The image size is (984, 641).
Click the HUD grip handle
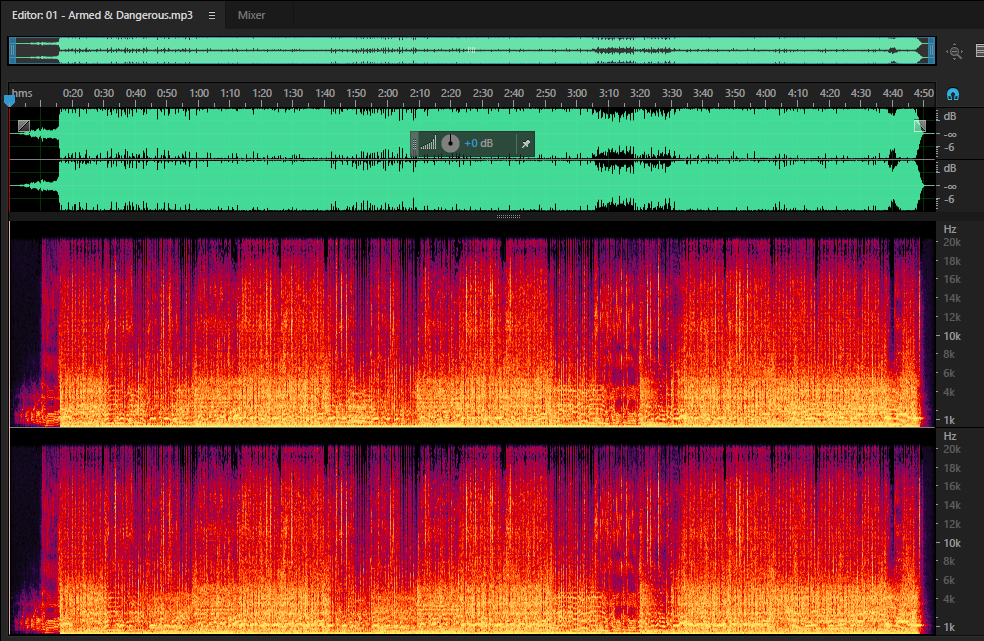(x=414, y=144)
